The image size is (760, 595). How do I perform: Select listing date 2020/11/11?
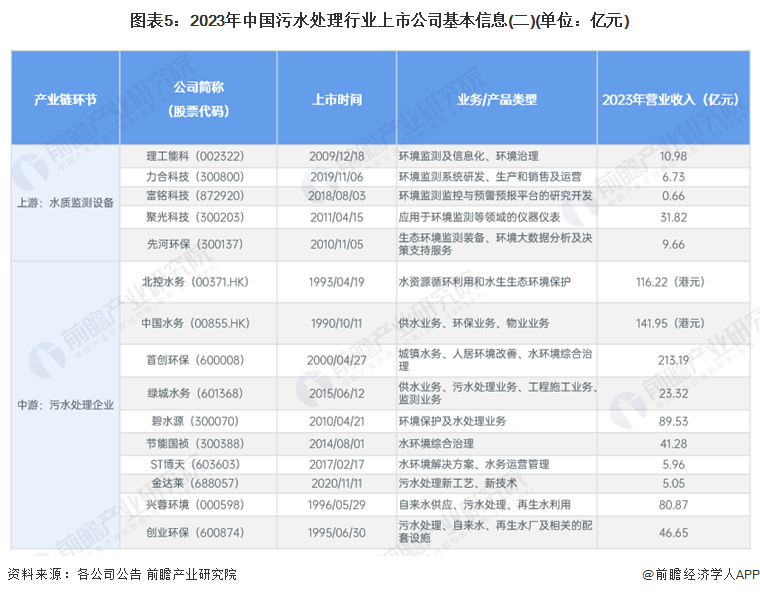coord(337,483)
